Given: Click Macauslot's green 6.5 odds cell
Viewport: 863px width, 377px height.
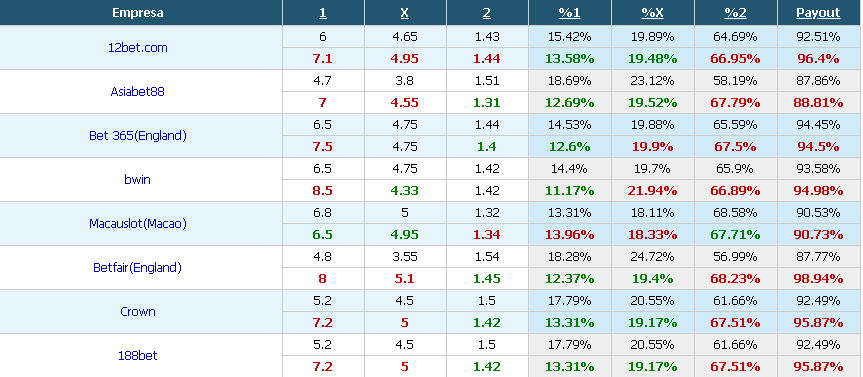Looking at the screenshot, I should tap(323, 235).
